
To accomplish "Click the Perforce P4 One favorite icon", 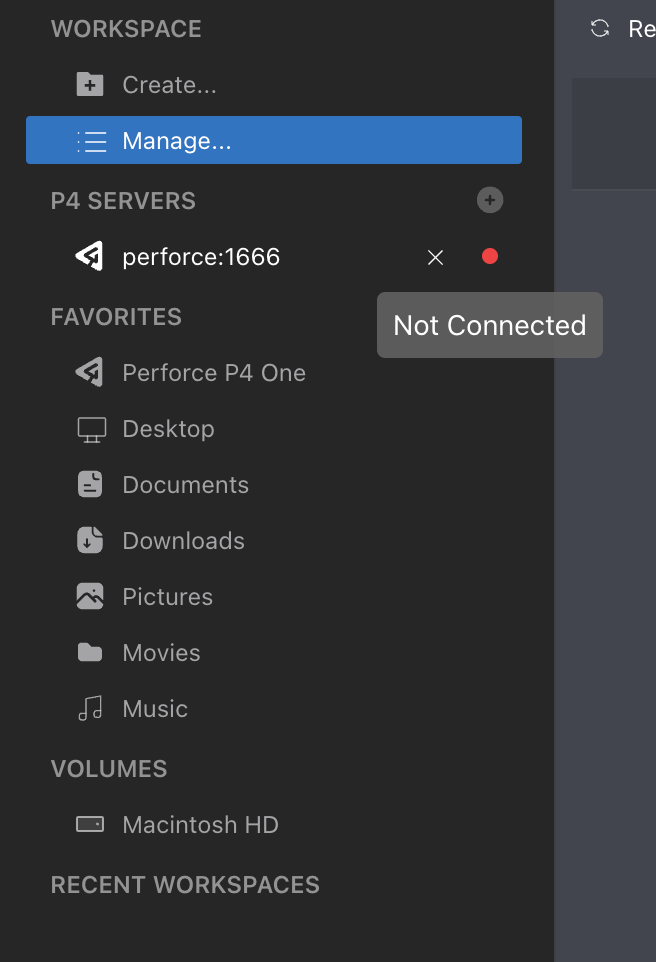I will coord(90,372).
